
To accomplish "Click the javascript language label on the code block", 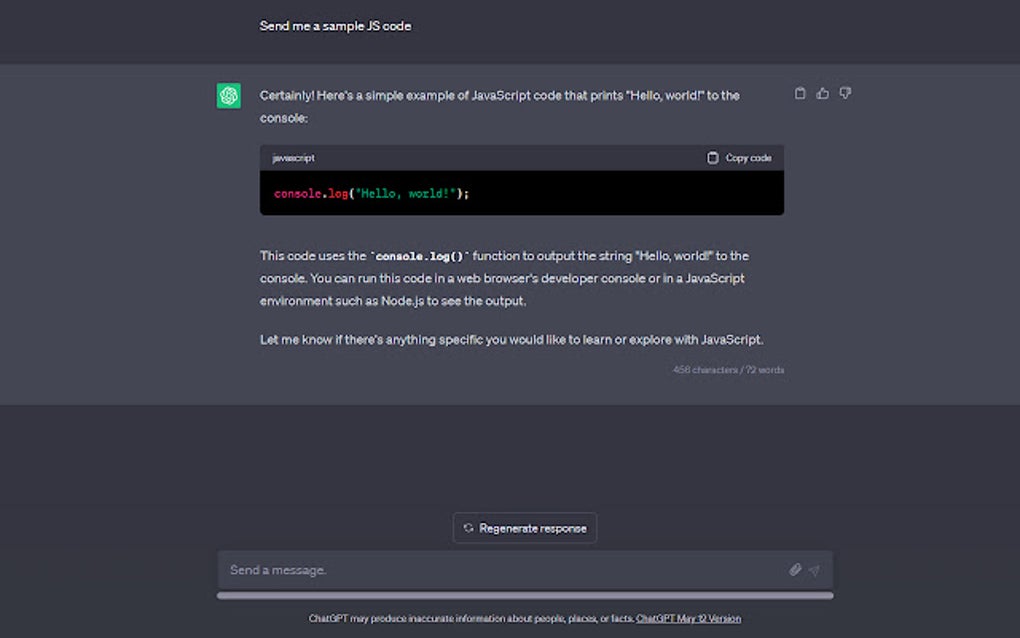I will [x=293, y=158].
